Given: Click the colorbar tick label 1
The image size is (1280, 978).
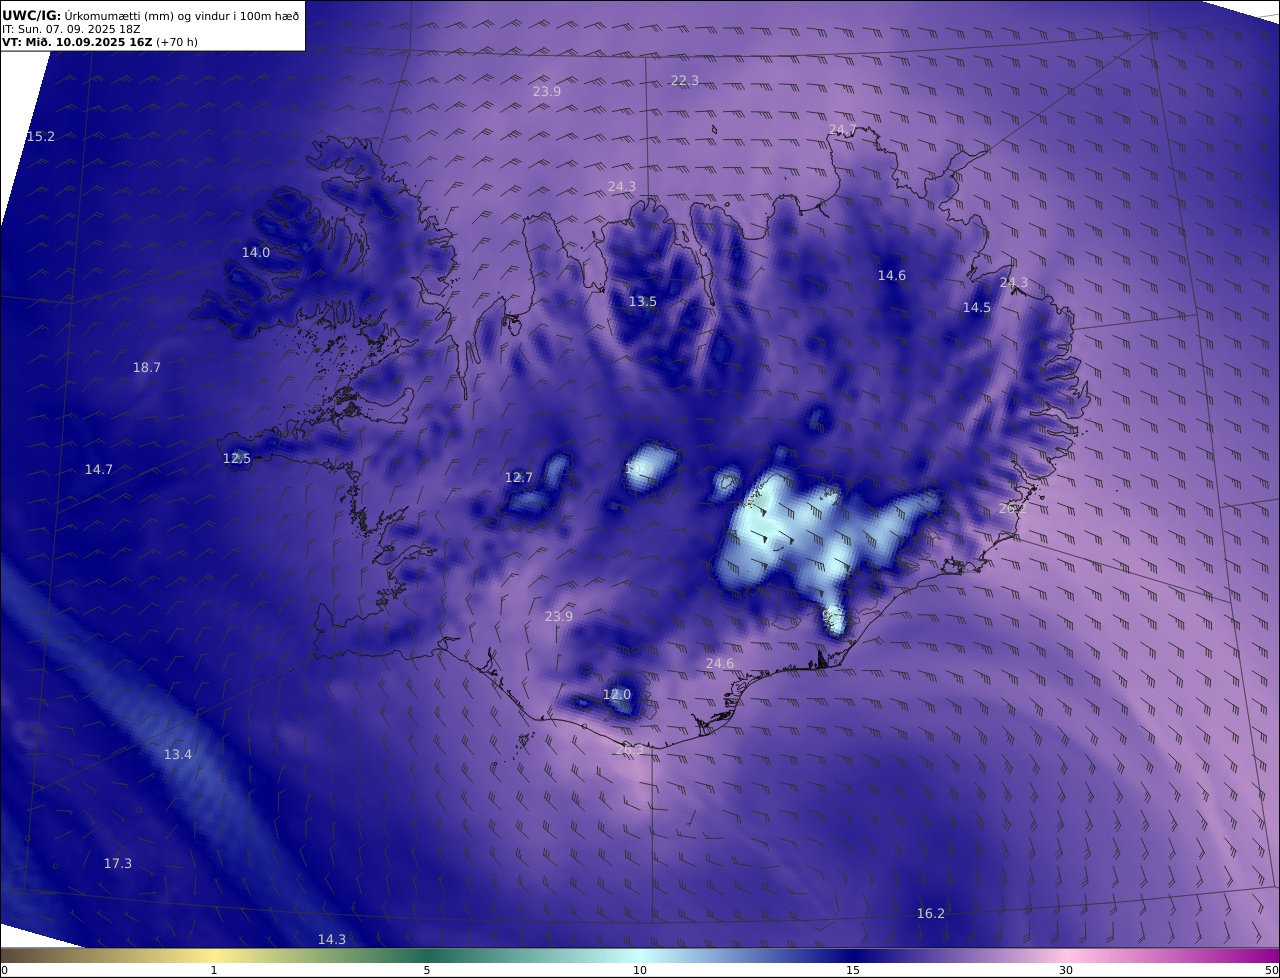Looking at the screenshot, I should 214,970.
